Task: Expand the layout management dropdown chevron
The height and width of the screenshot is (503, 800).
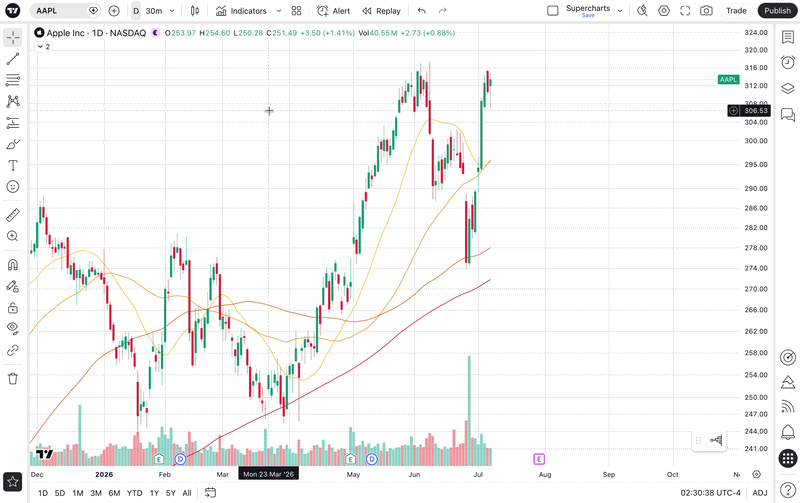Action: (620, 11)
